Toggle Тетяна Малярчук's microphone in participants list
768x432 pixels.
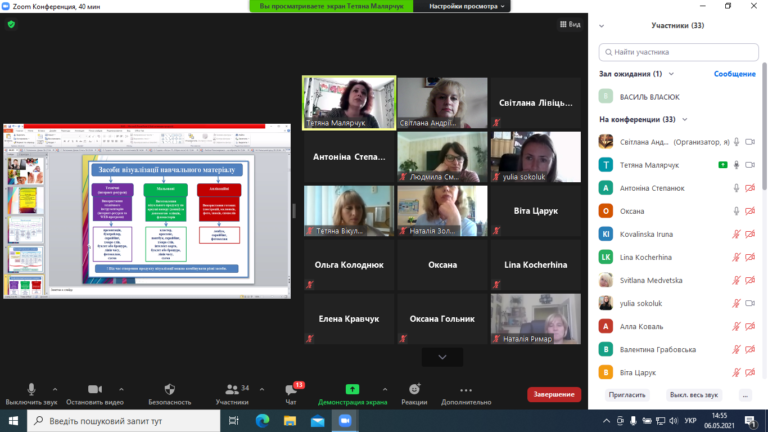(x=736, y=165)
